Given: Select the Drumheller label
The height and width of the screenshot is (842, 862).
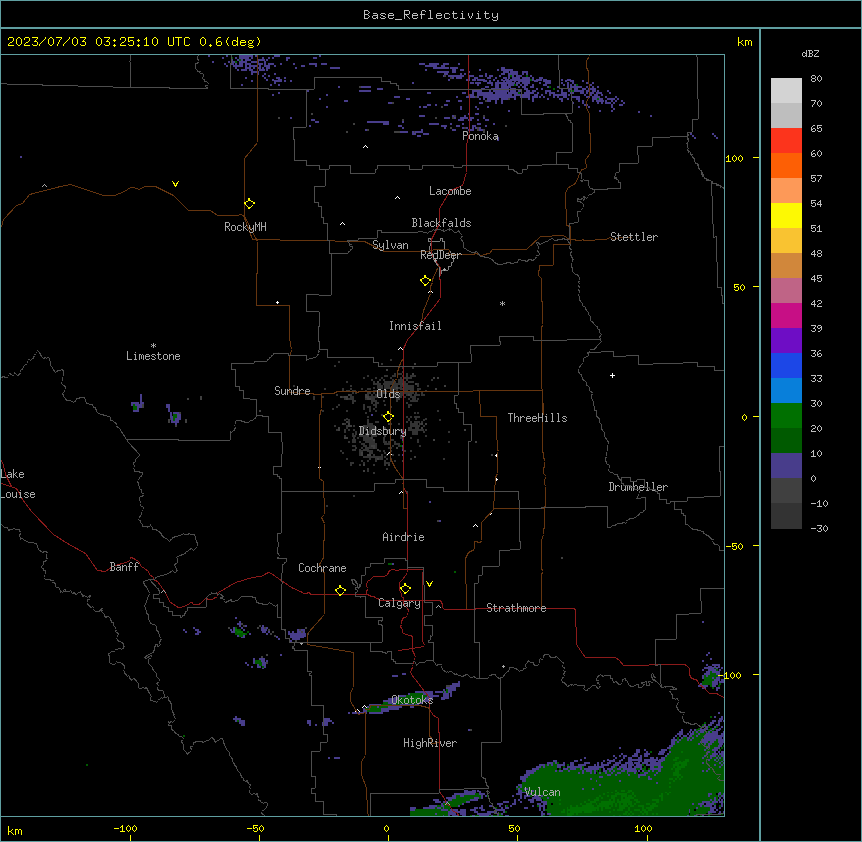Looking at the screenshot, I should click(x=638, y=487).
